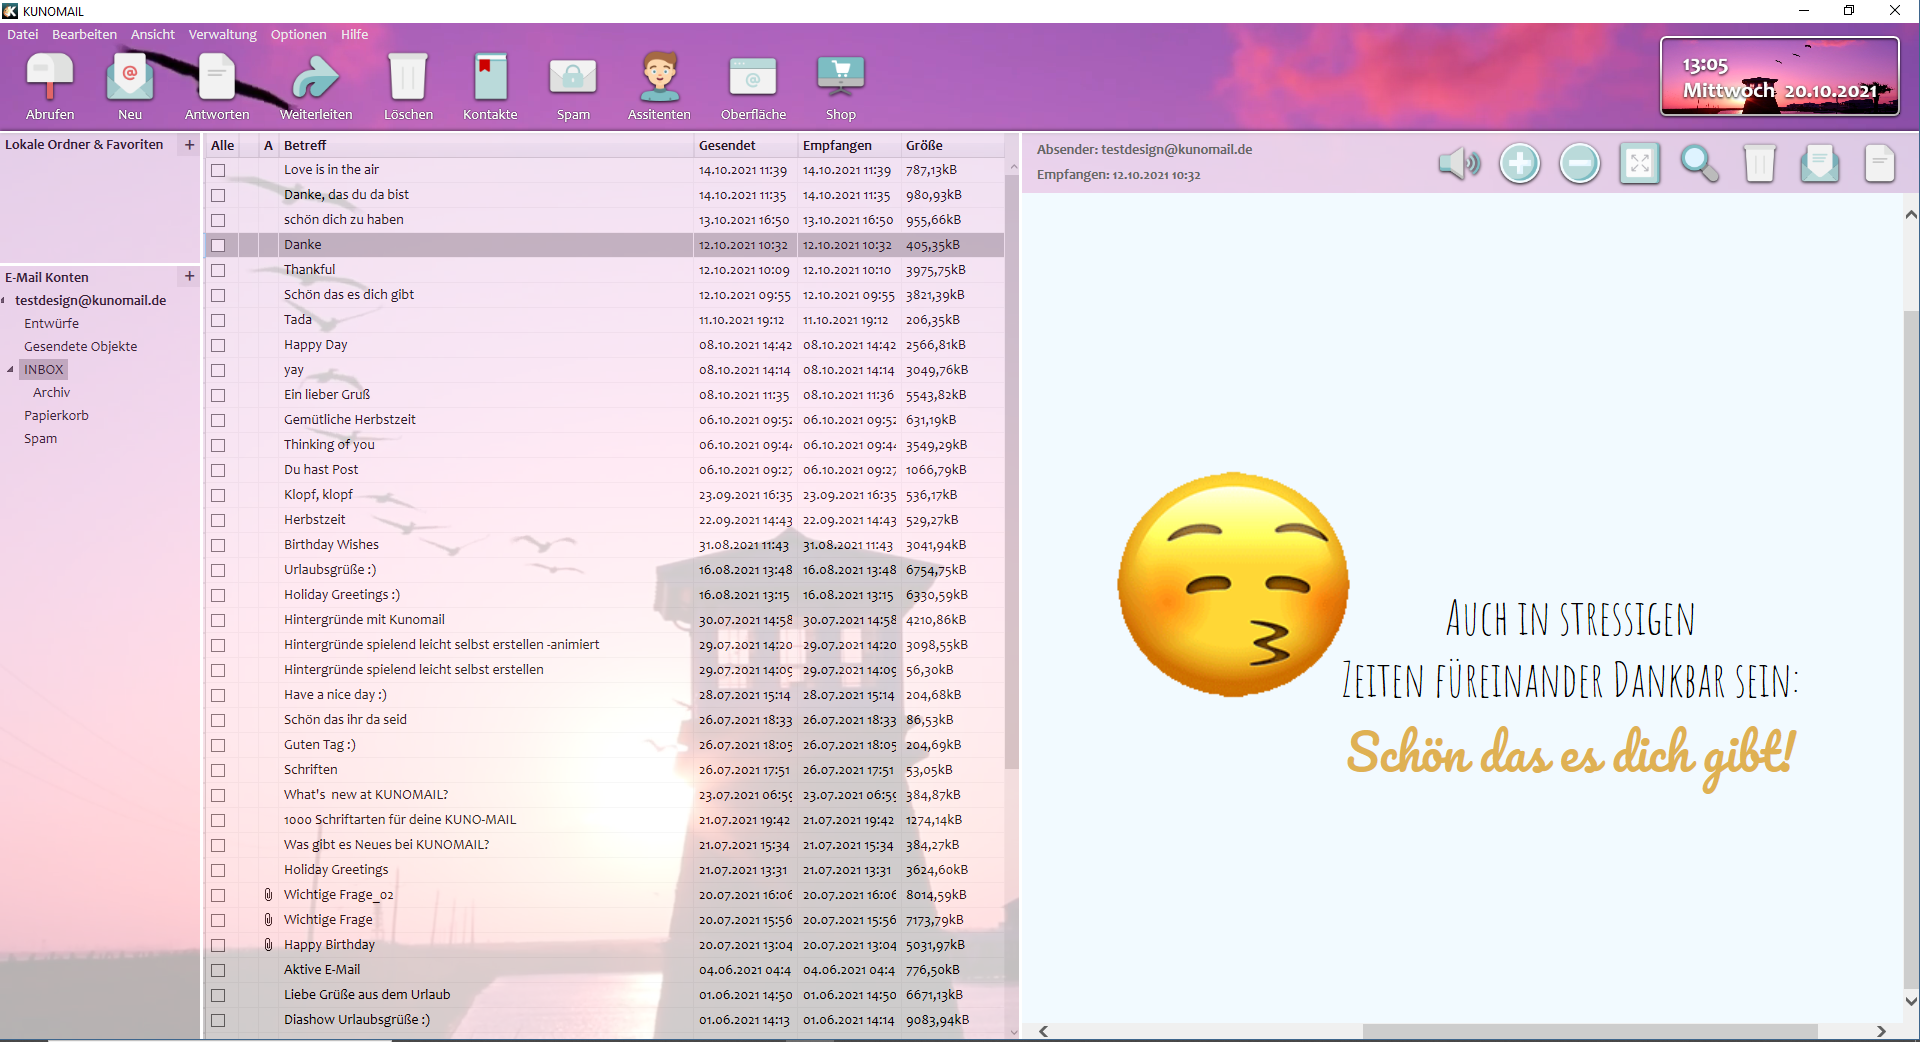Fetch mail with the Abrufen icon
The height and width of the screenshot is (1042, 1920).
click(x=50, y=86)
